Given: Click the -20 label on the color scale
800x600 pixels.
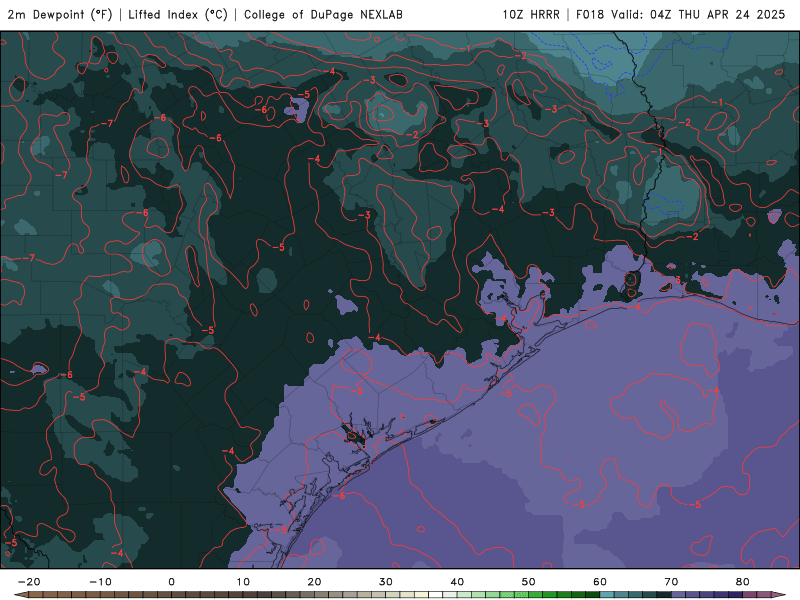Looking at the screenshot, I should coord(29,582).
